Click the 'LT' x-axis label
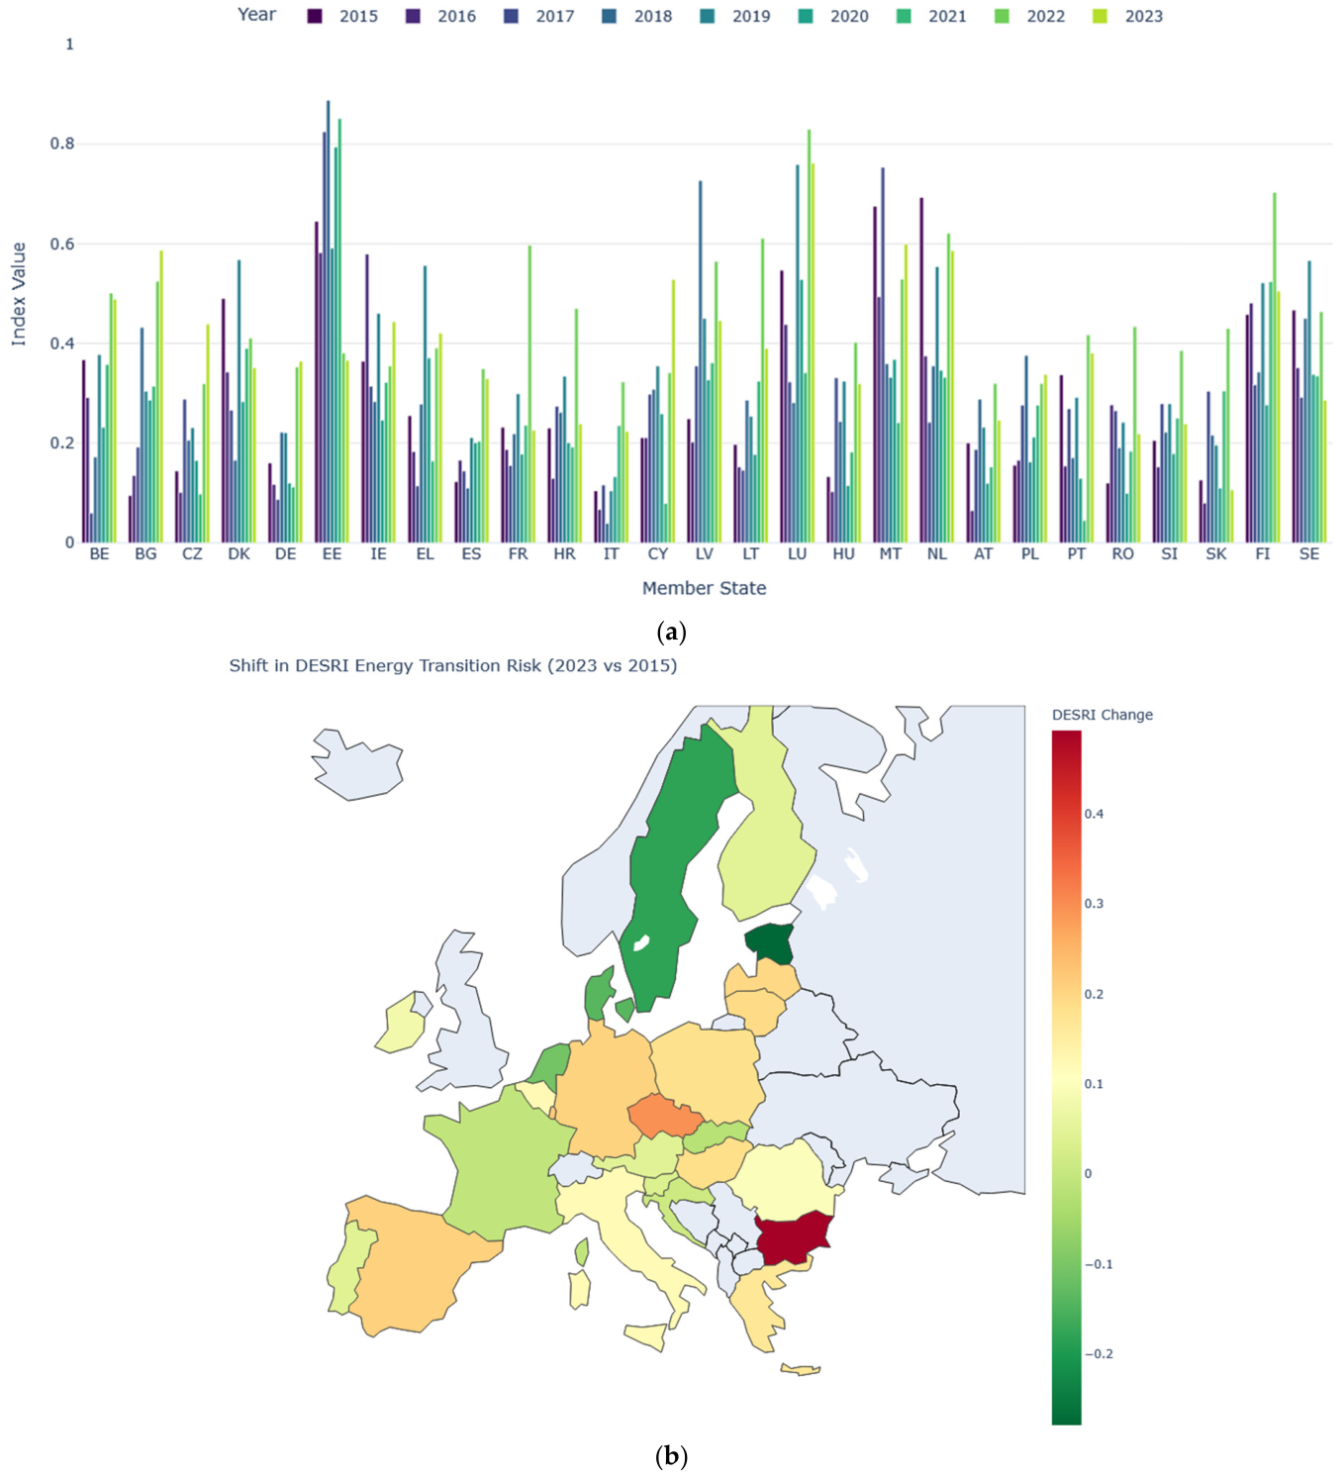The image size is (1341, 1476). point(751,554)
